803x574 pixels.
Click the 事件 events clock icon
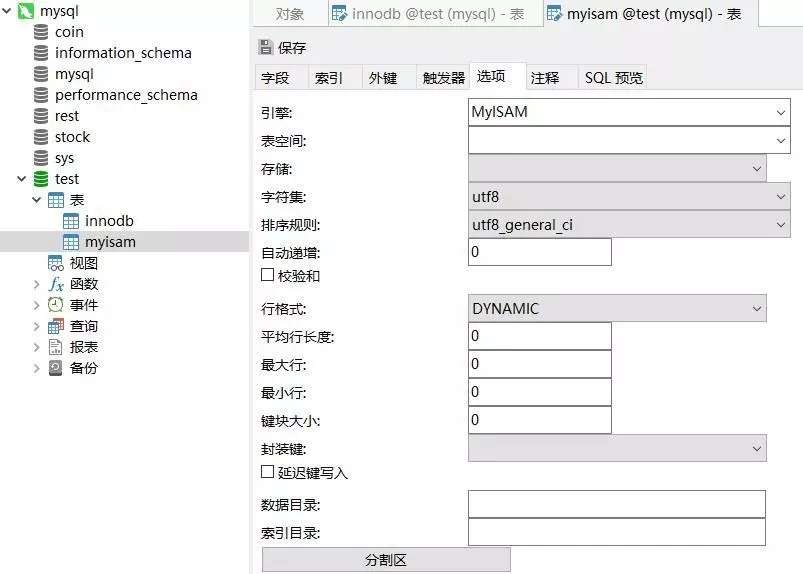pos(56,305)
